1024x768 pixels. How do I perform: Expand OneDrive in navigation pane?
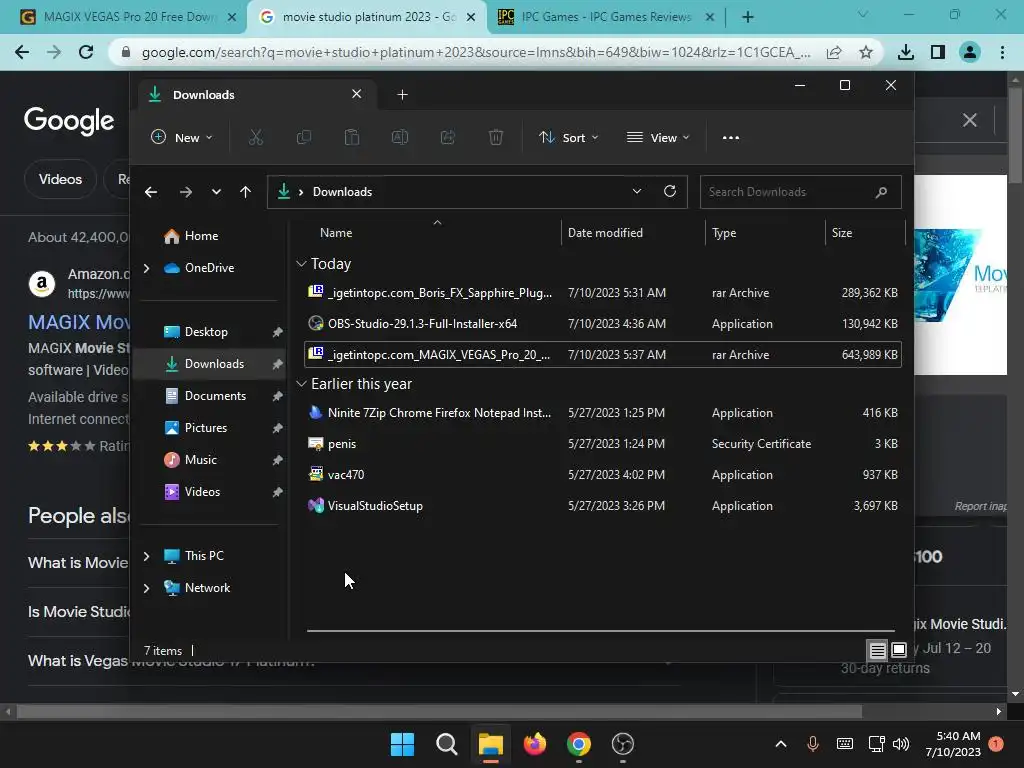point(146,268)
